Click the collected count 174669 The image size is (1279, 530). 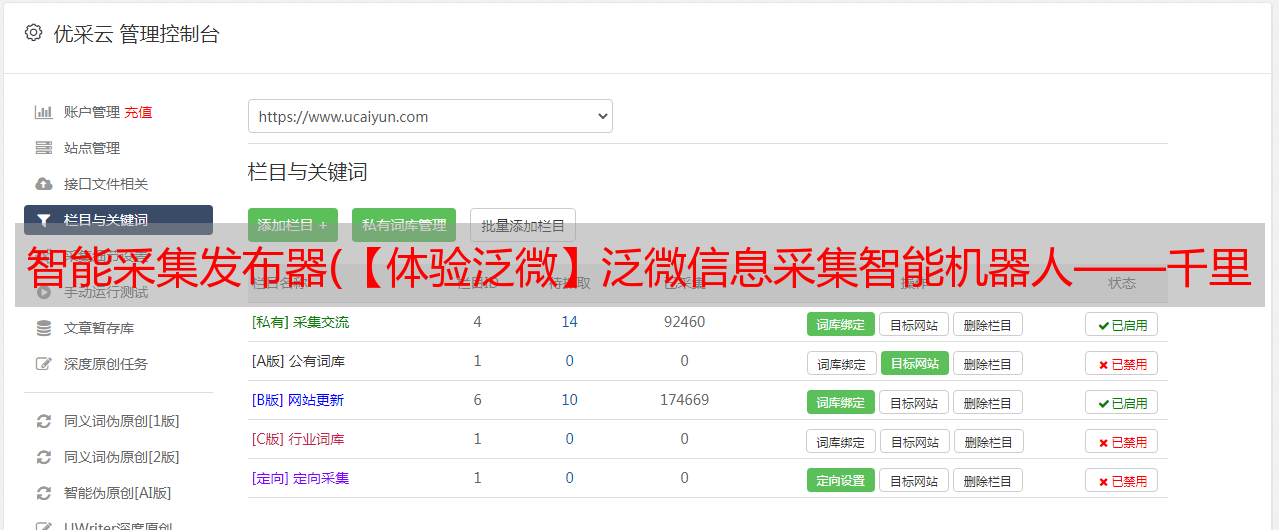684,400
